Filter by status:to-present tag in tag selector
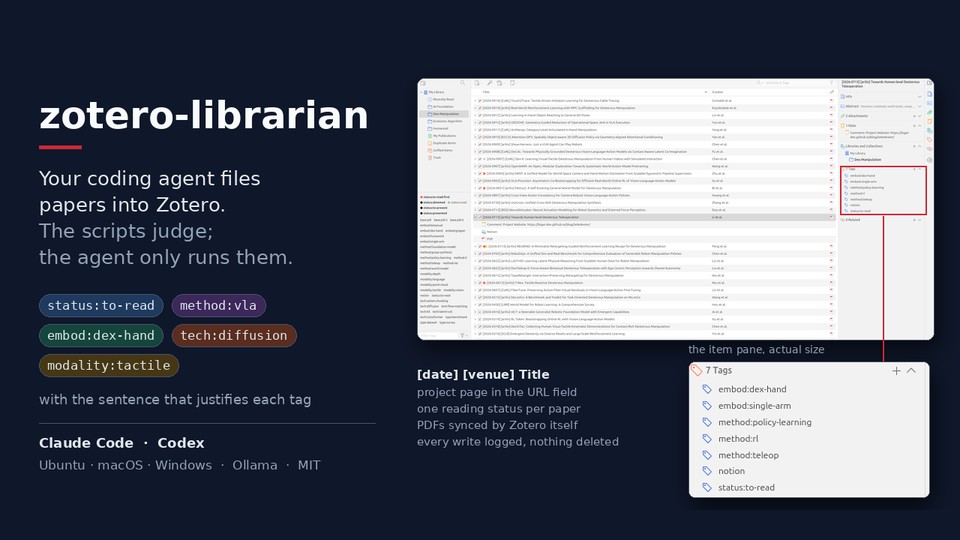Screen dimensions: 960x540 (x=433, y=208)
